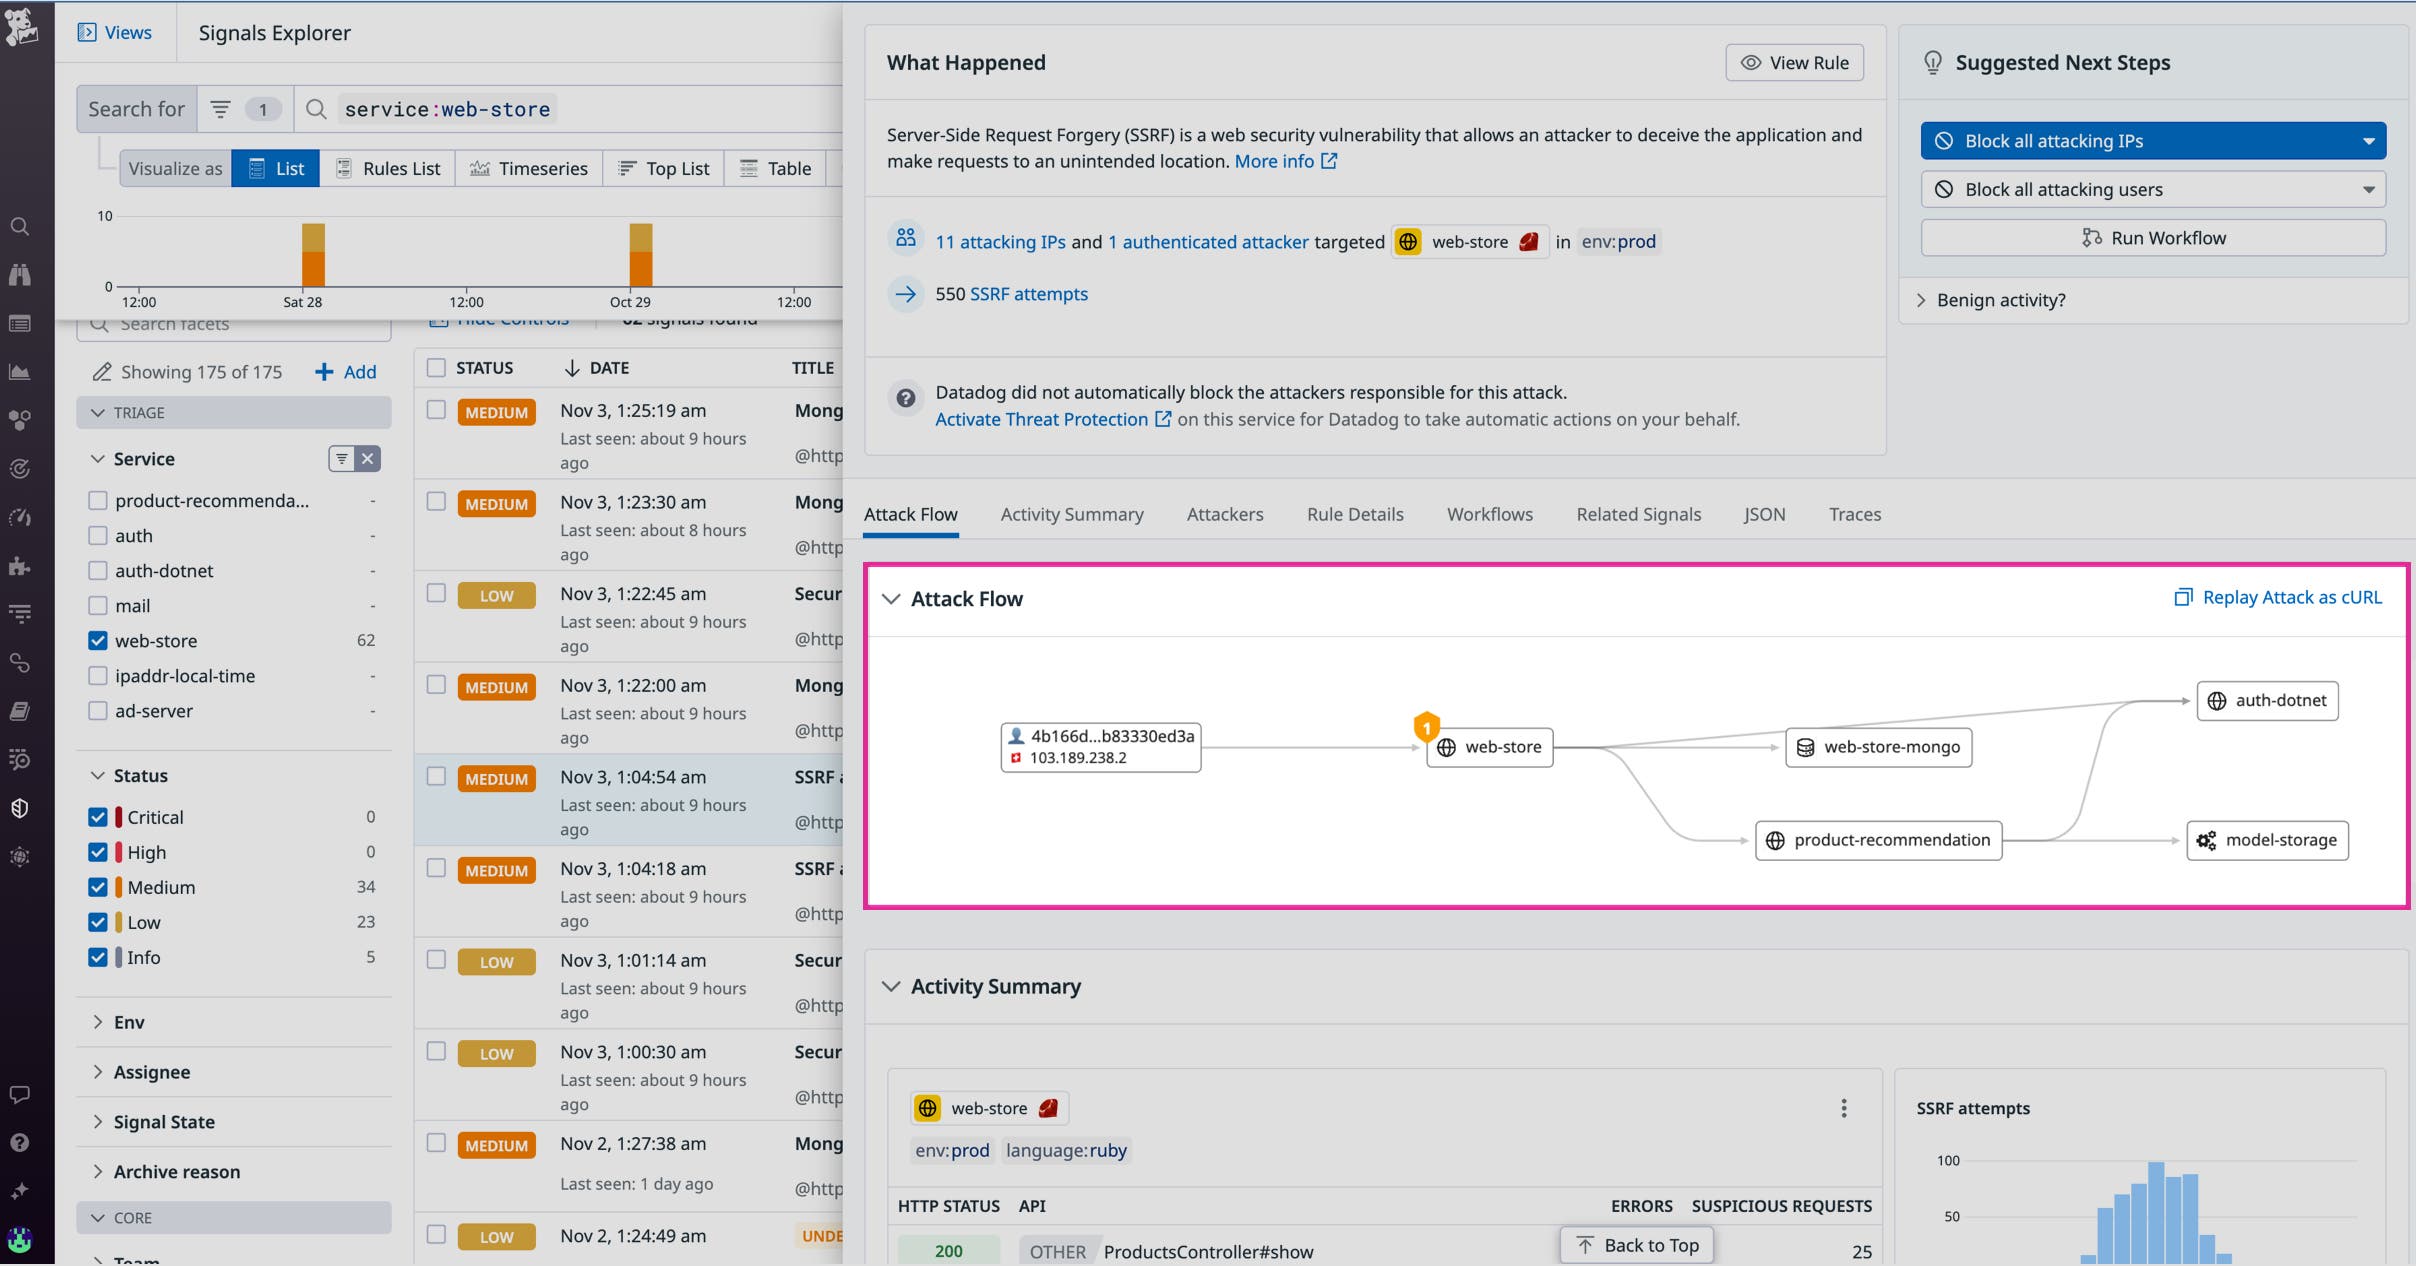Click the search magnifier icon in left sidebar
This screenshot has width=2416, height=1266.
click(20, 227)
